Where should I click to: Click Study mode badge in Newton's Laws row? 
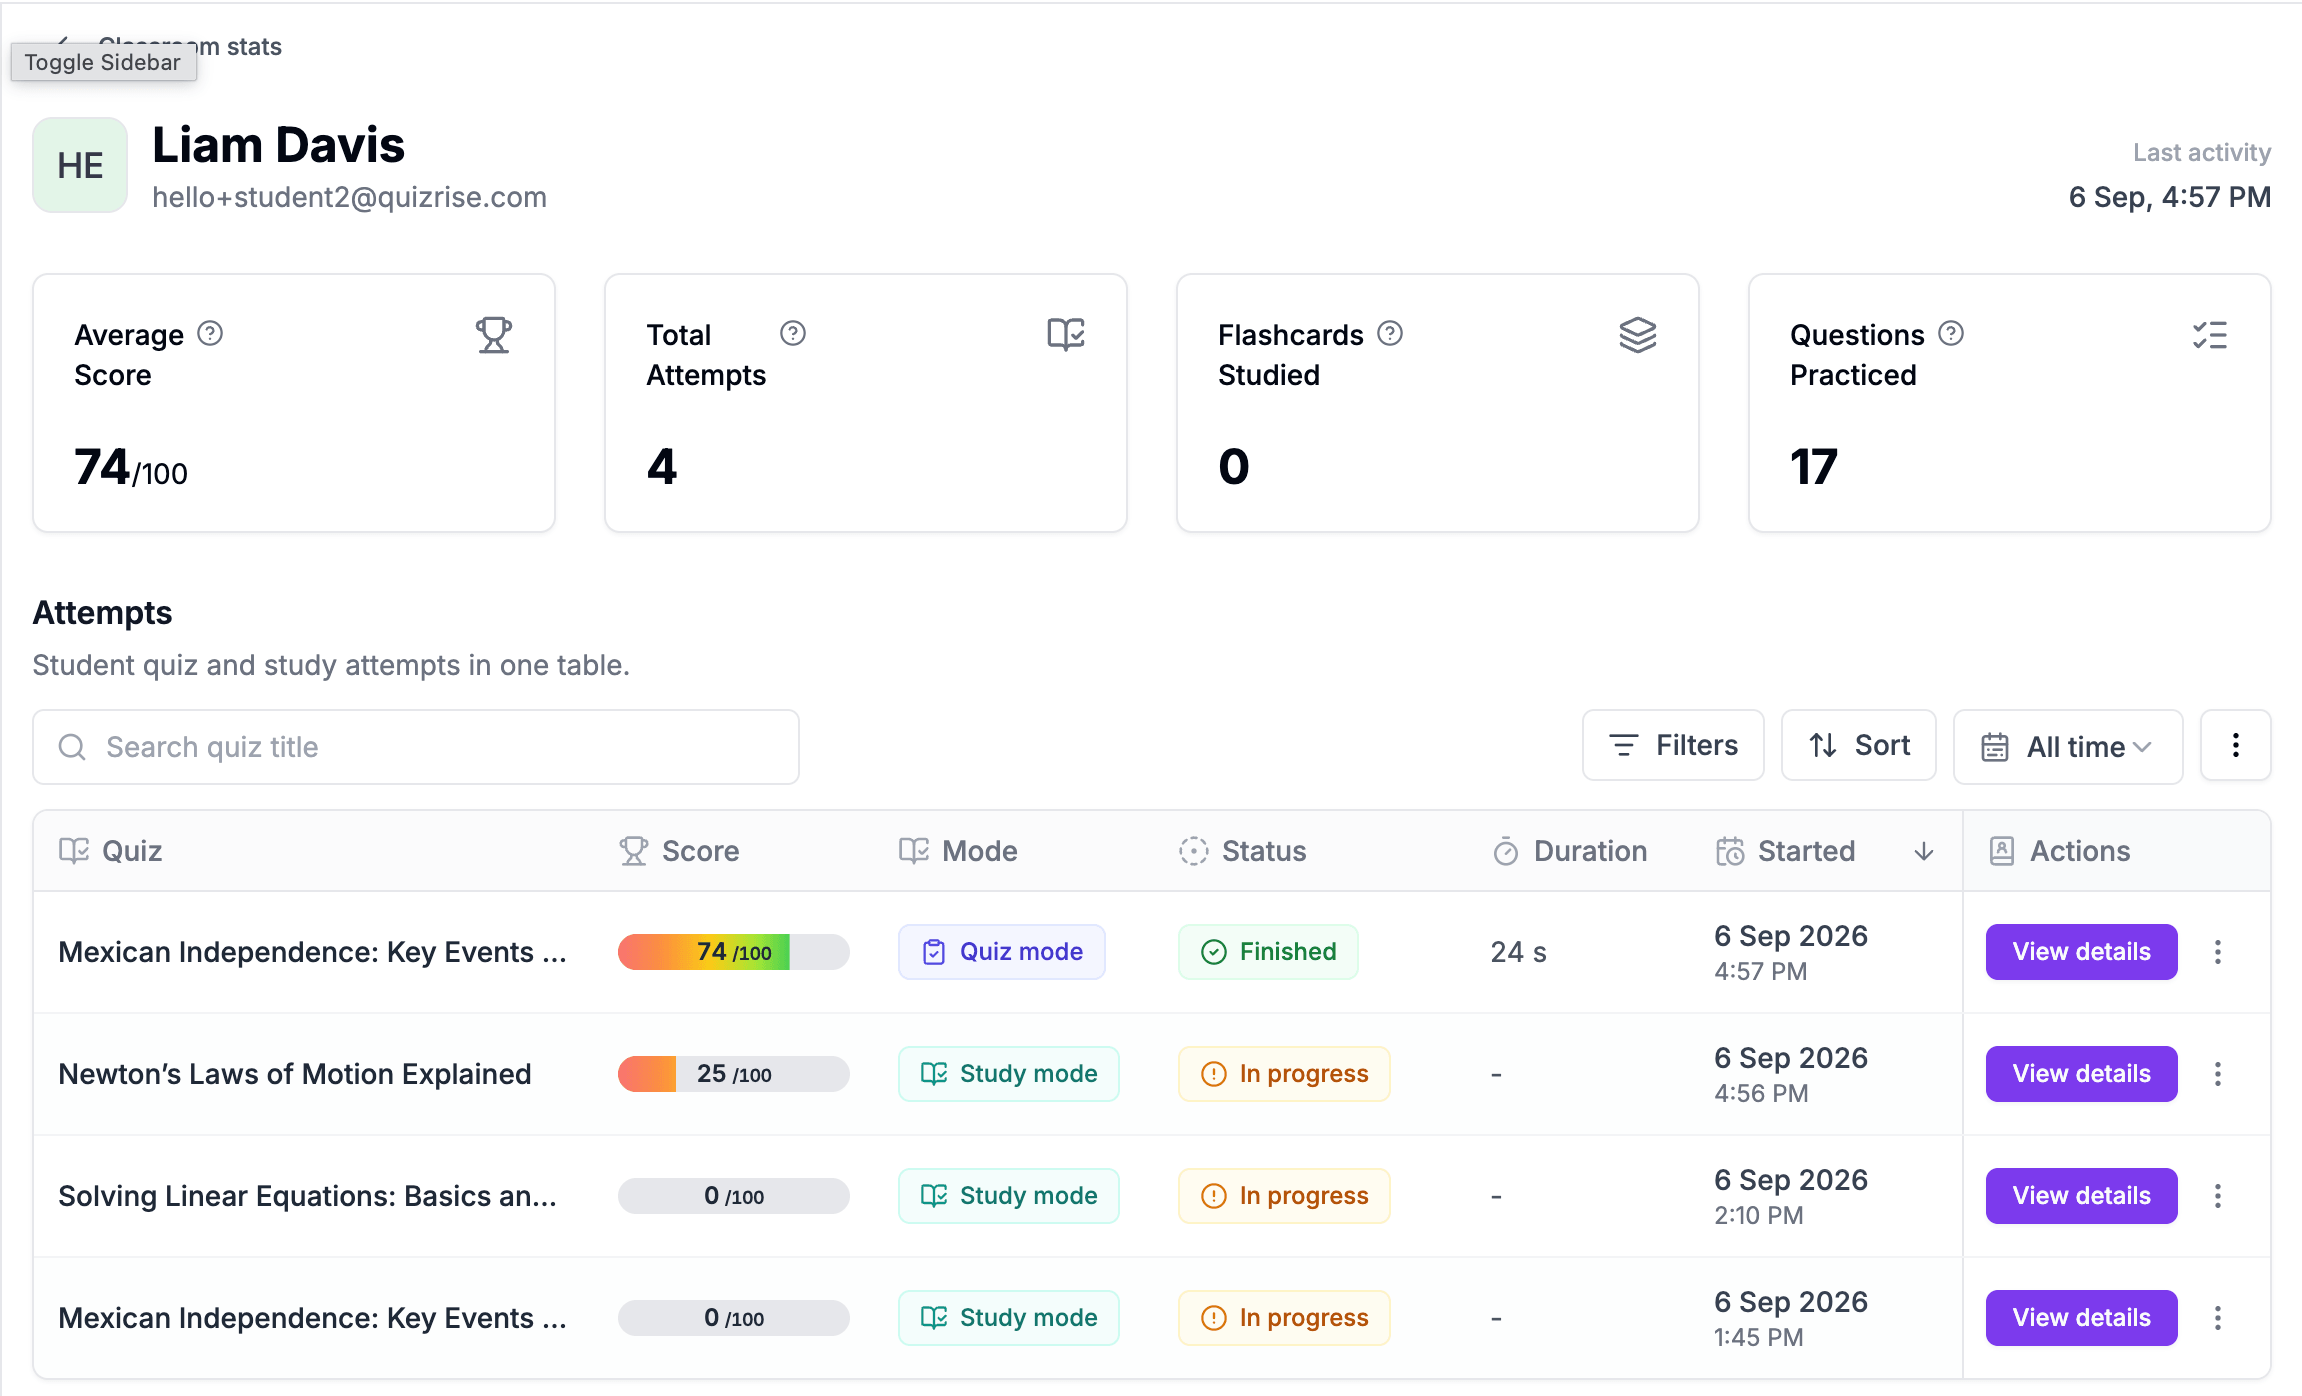point(1009,1074)
